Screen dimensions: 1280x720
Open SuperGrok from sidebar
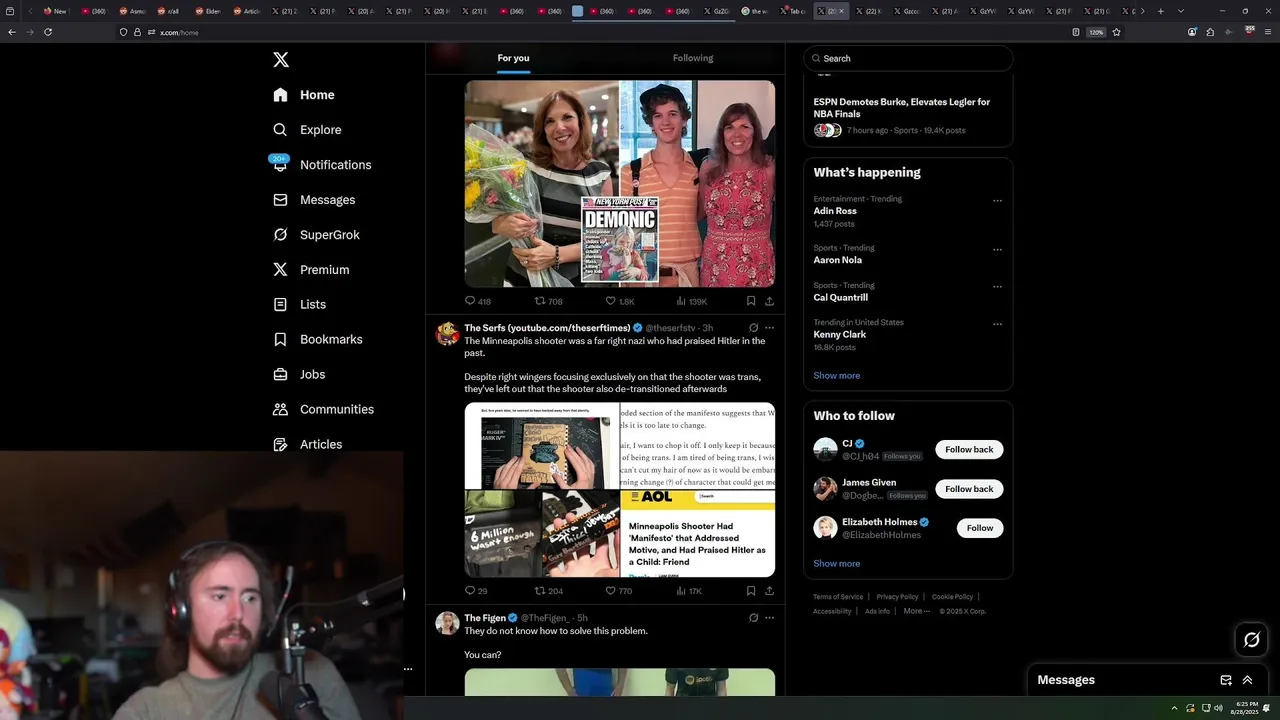[x=316, y=235]
